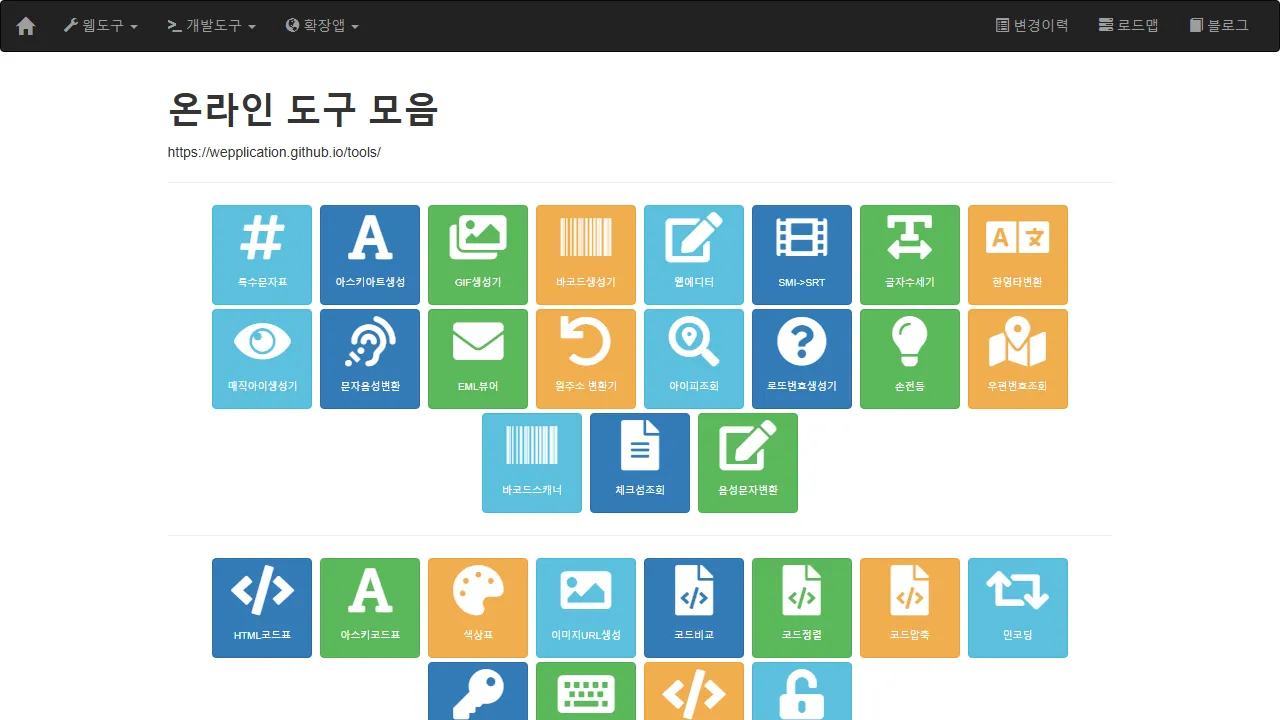Launch the EML뷰어 email viewer tool
The image size is (1280, 720).
click(477, 359)
